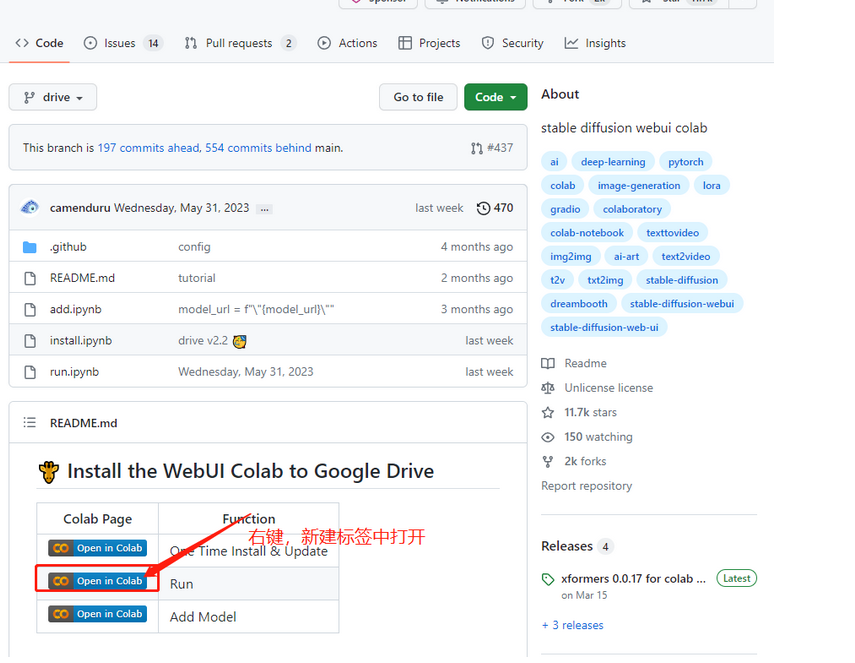This screenshot has height=663, width=855.
Task: Click the install.ipynb file icon
Action: coord(30,341)
